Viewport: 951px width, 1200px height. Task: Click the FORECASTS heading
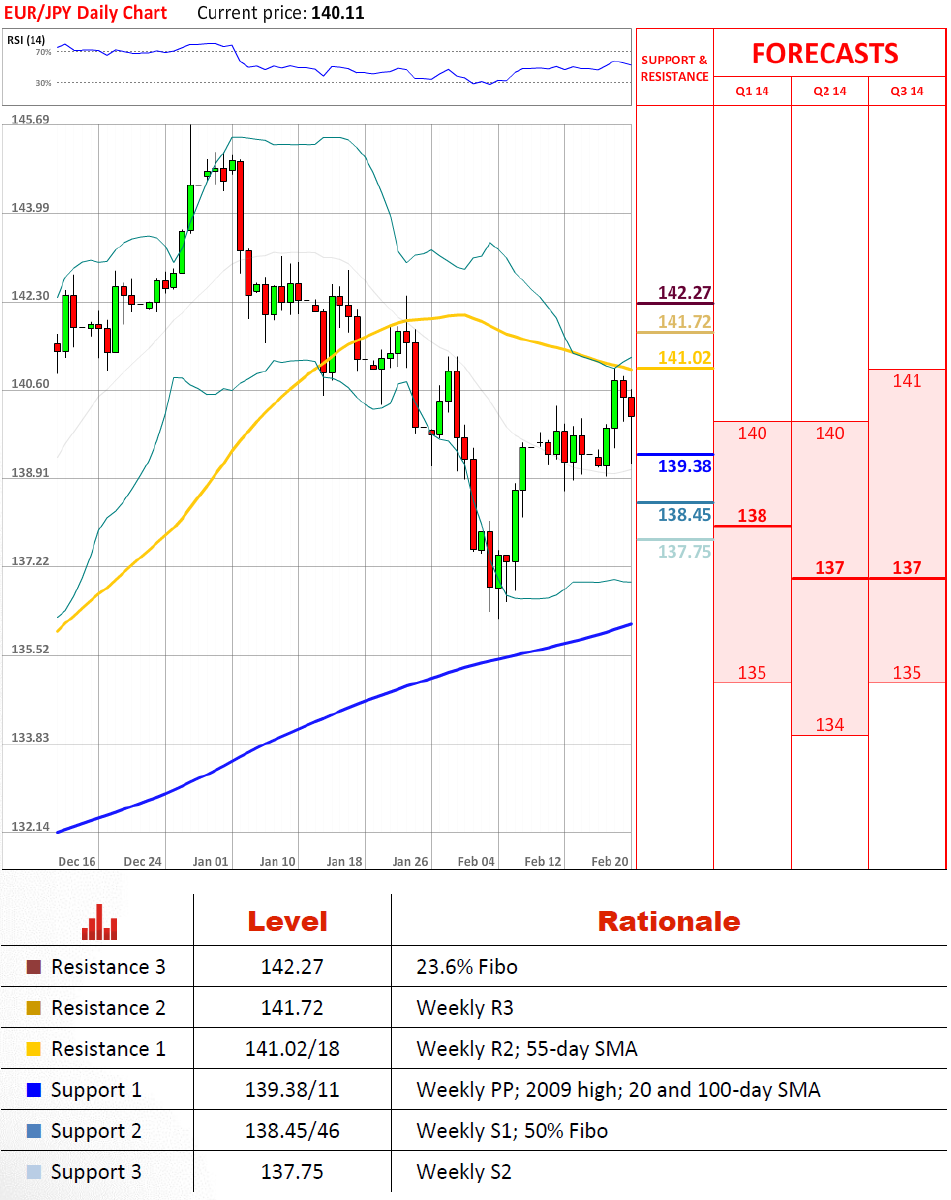coord(825,53)
